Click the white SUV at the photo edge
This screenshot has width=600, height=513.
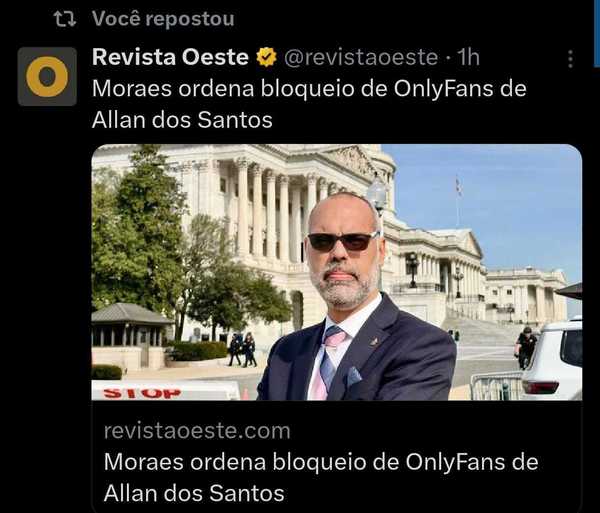[x=552, y=358]
